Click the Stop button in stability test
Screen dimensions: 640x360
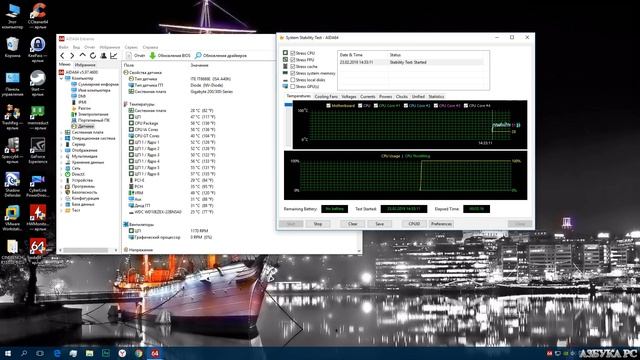click(x=318, y=224)
